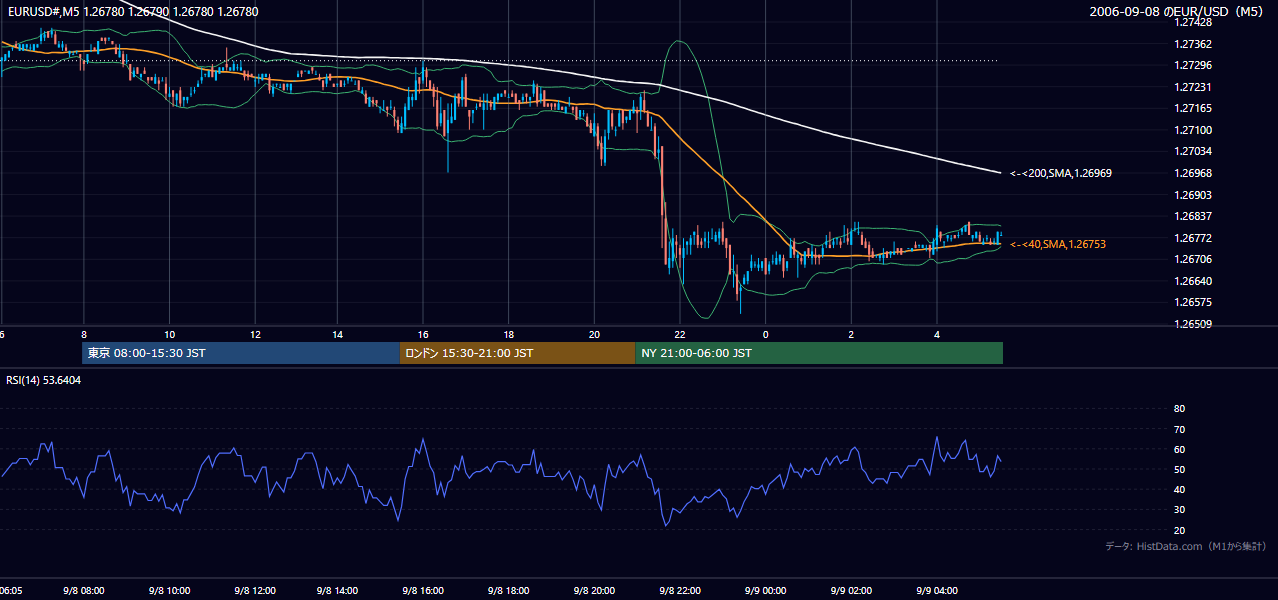Click price axis value 1.27100

(x=1193, y=130)
